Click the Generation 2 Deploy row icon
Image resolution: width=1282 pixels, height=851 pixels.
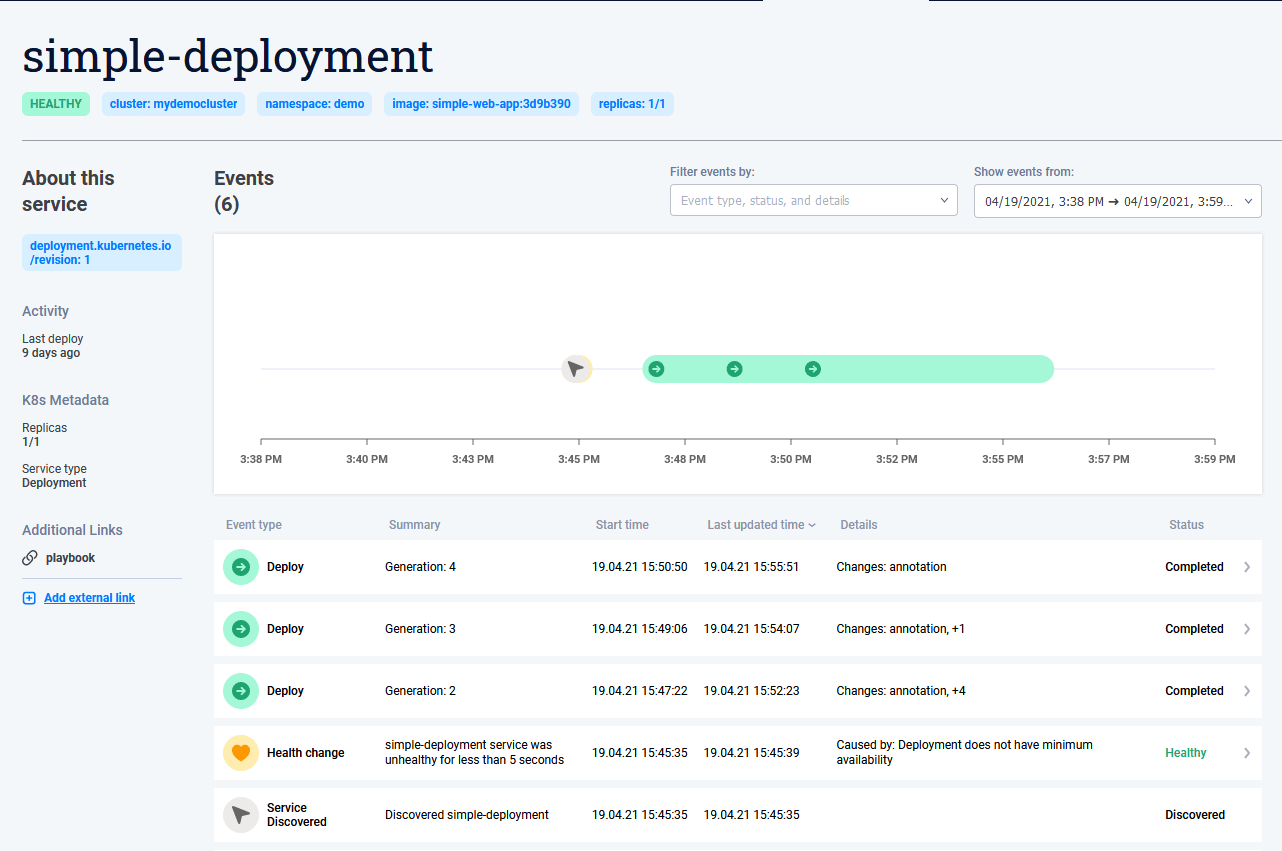tap(240, 691)
